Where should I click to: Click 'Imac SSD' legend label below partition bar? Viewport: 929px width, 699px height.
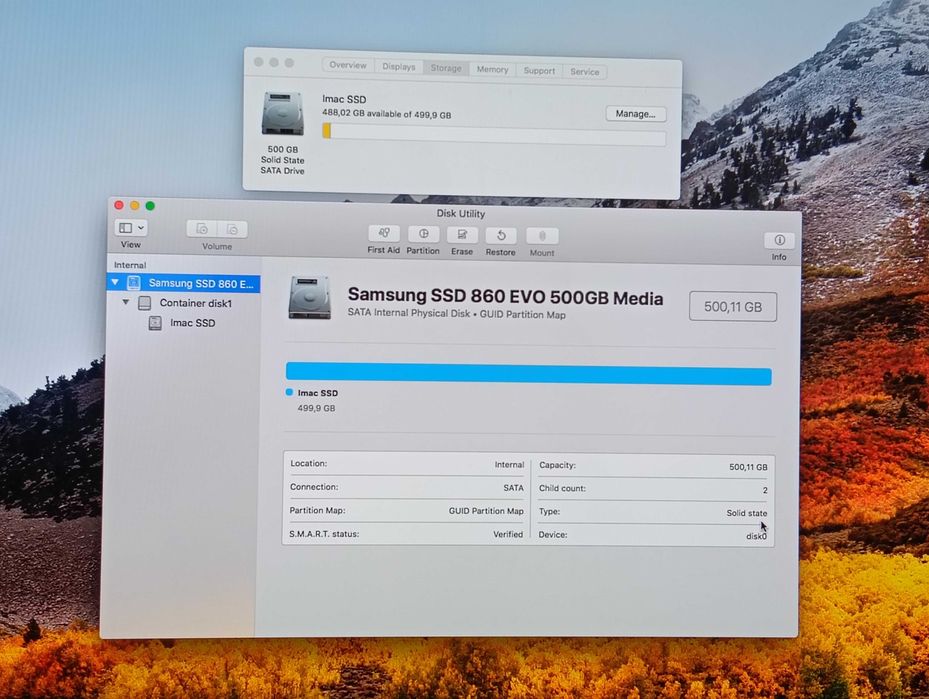[x=318, y=393]
